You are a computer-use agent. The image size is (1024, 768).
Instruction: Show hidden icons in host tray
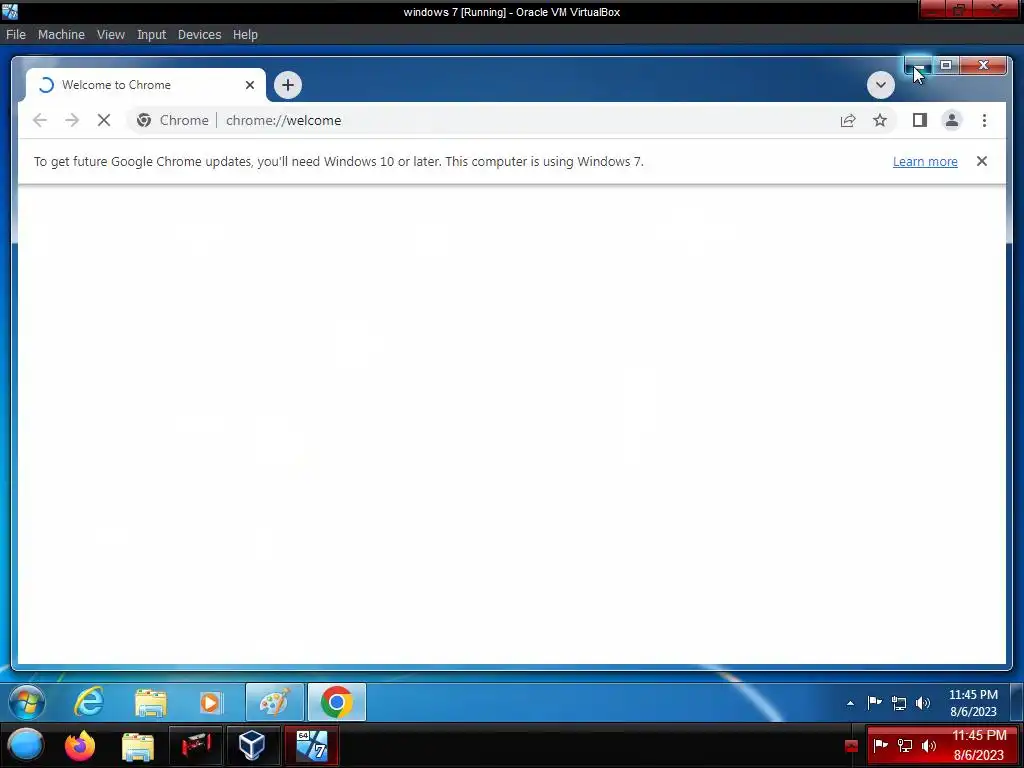coord(850,745)
